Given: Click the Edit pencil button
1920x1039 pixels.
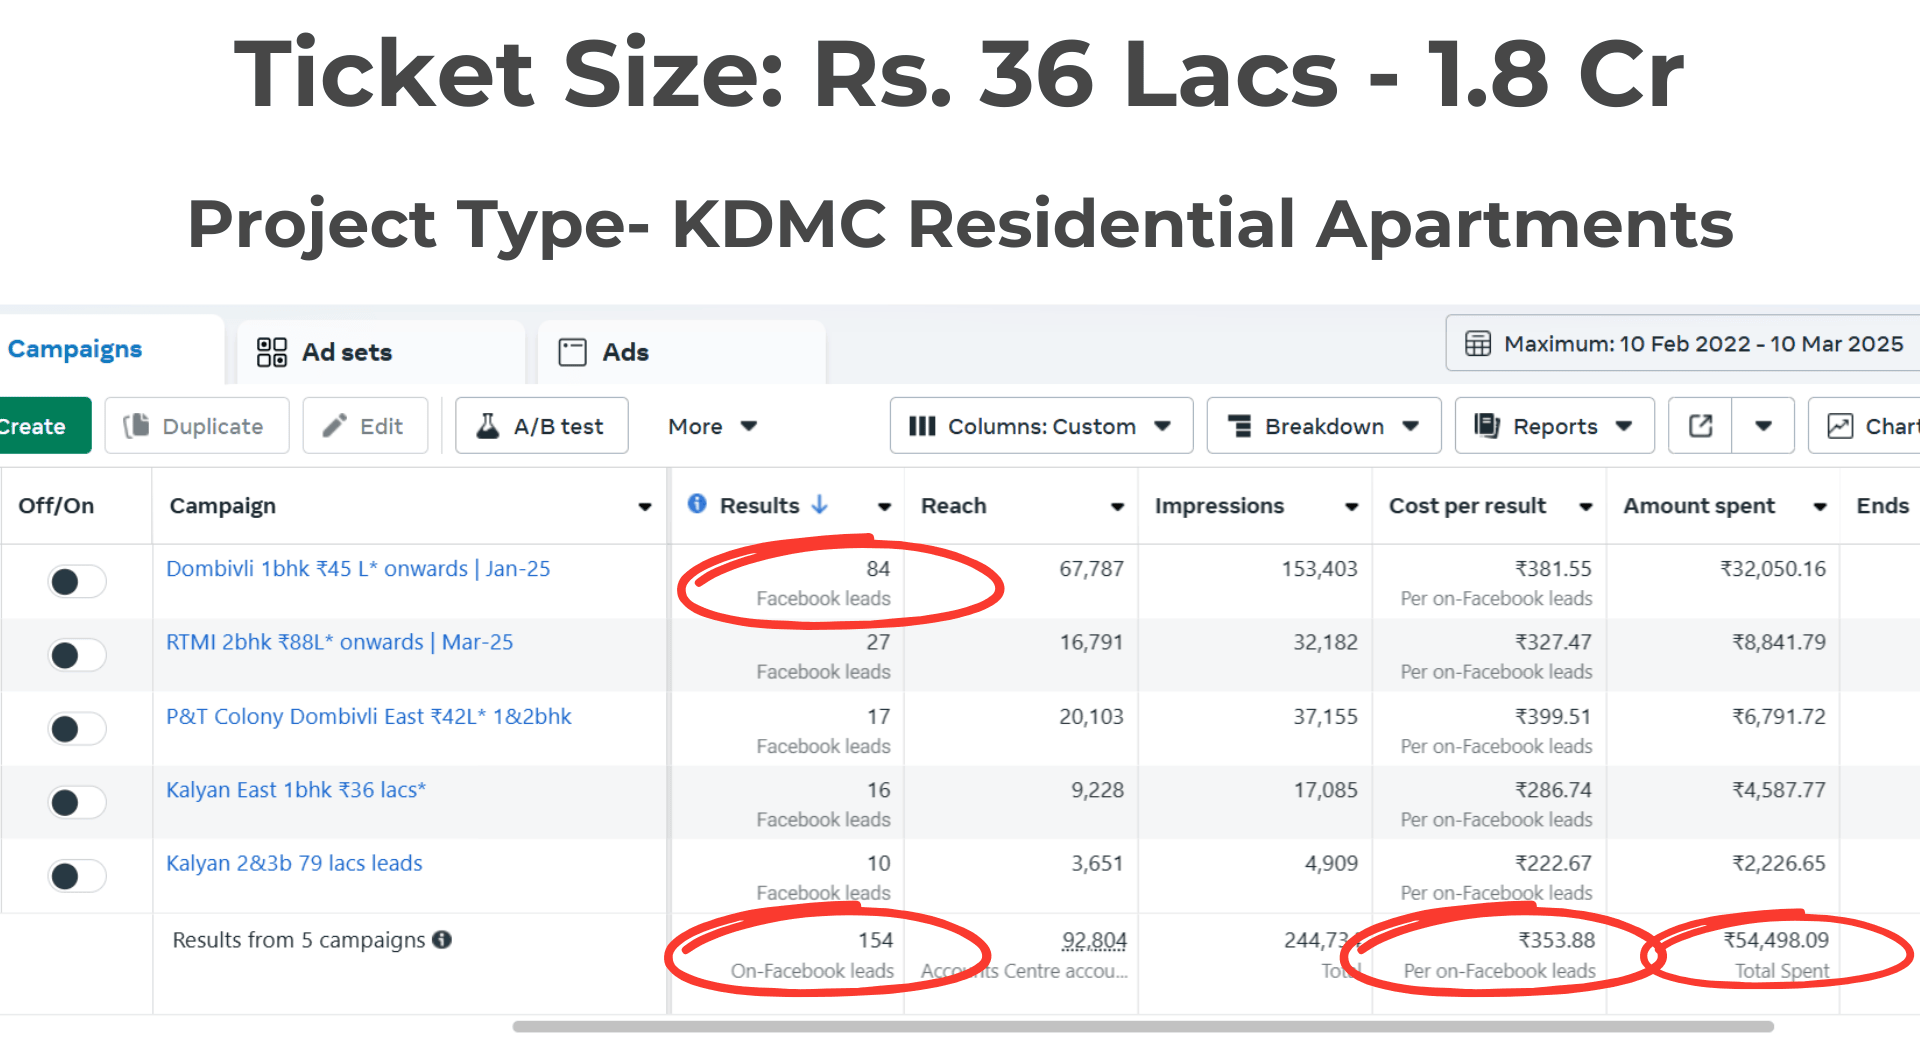Looking at the screenshot, I should tap(365, 426).
